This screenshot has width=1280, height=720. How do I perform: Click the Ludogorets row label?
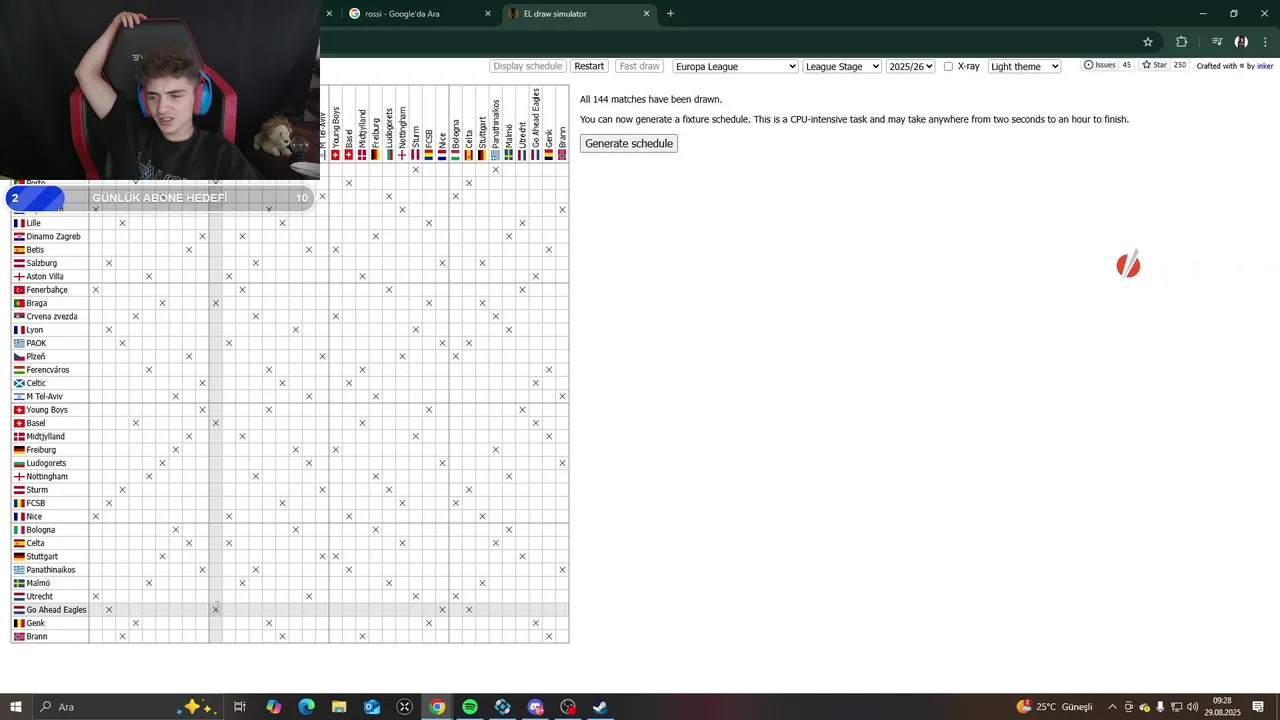coord(46,464)
